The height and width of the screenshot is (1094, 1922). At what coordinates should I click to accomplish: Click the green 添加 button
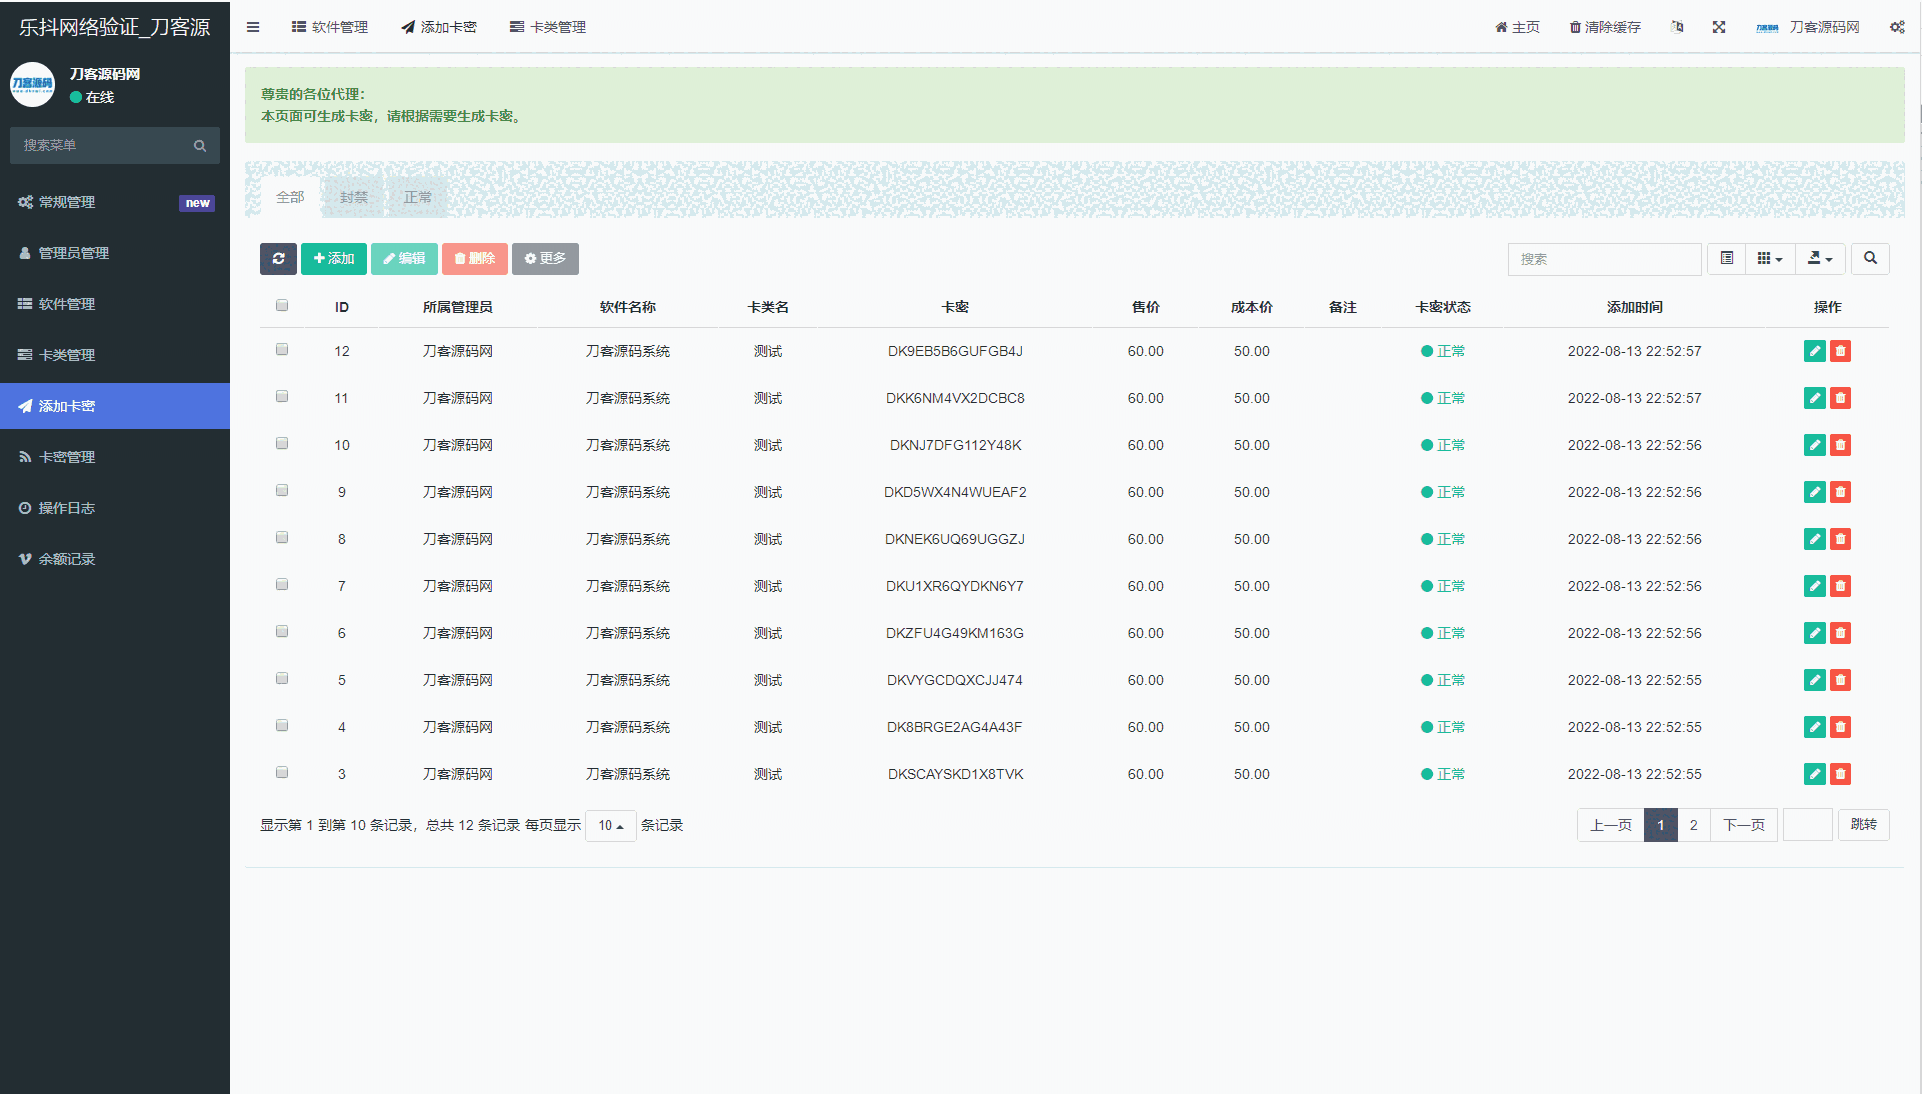point(333,259)
